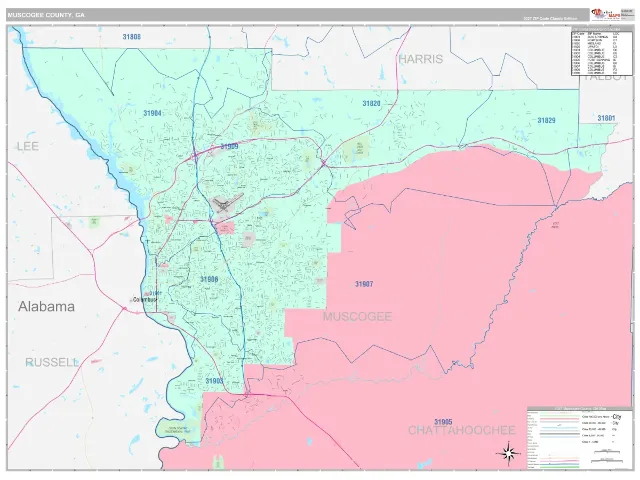
Task: Click the 'MUSCOGEE COUNTY, GA' title
Action: [x=46, y=15]
